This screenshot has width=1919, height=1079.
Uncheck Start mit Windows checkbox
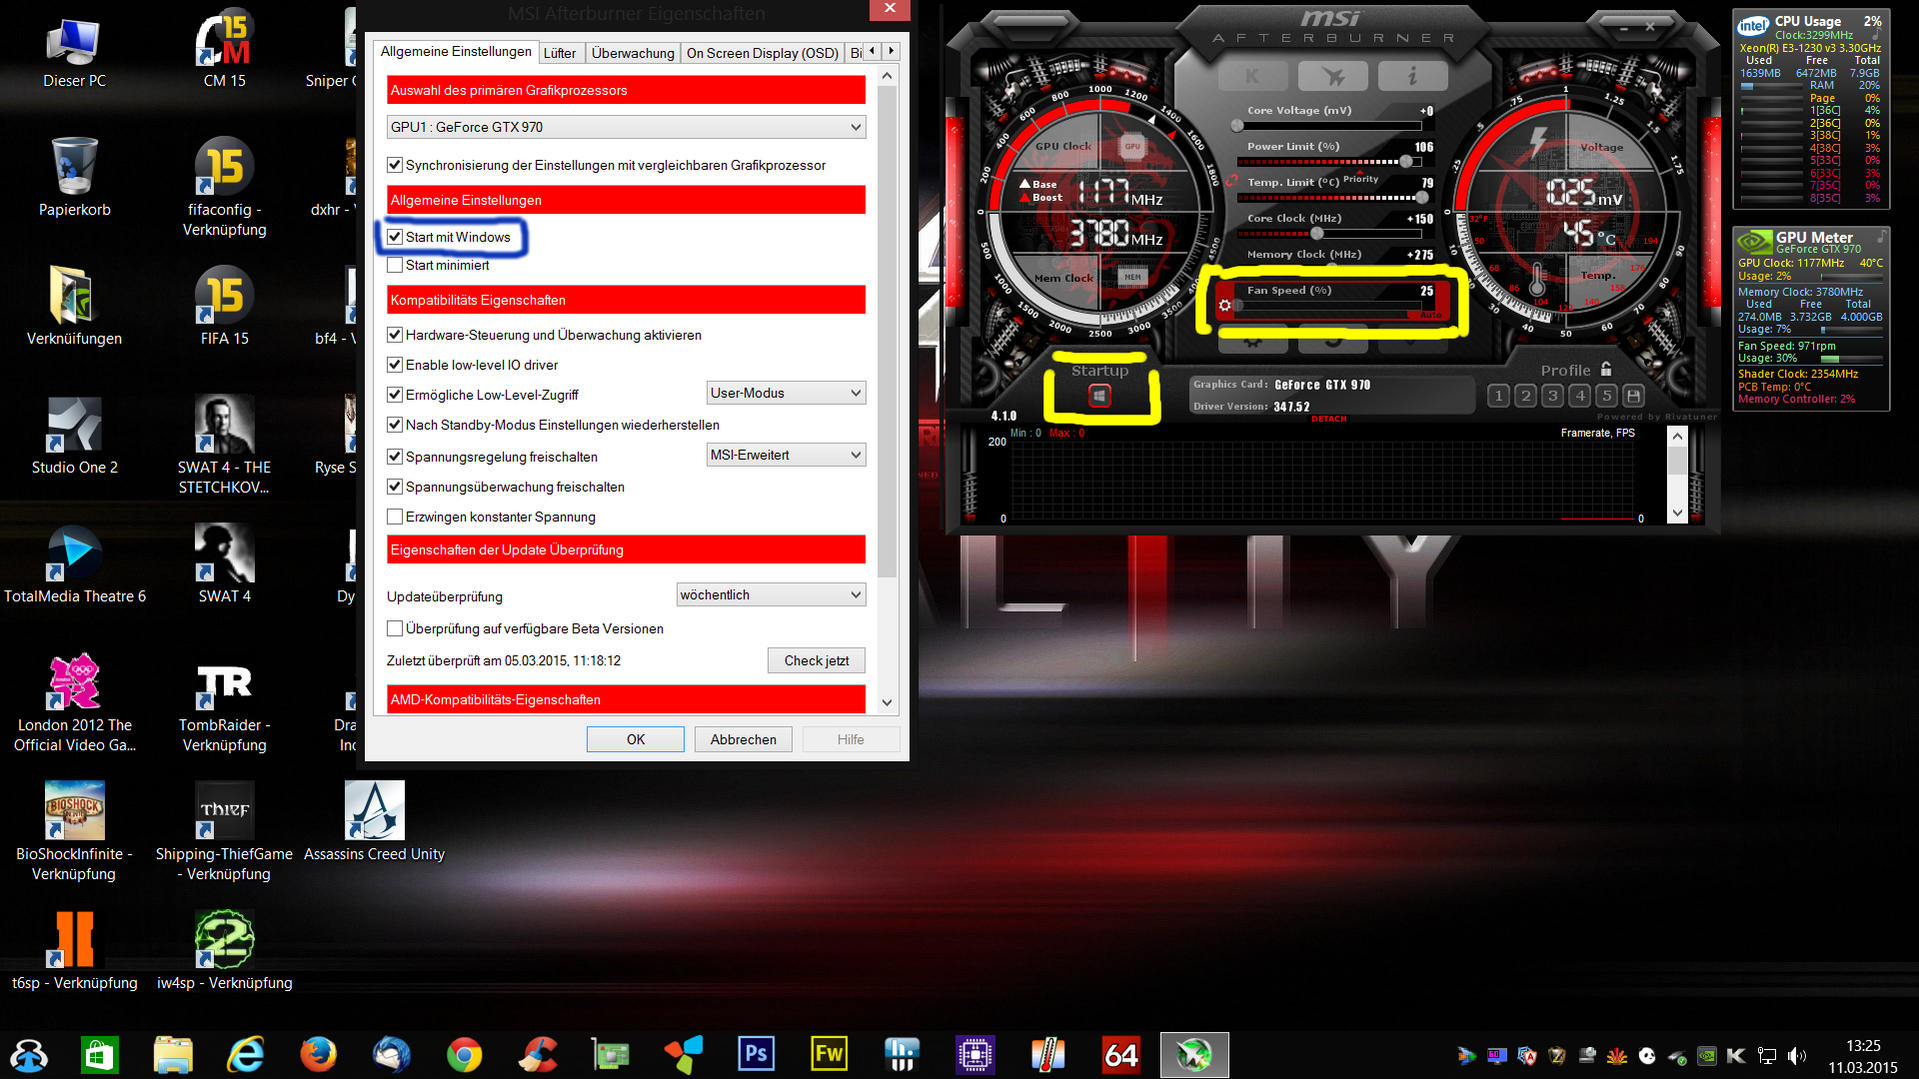[x=395, y=237]
